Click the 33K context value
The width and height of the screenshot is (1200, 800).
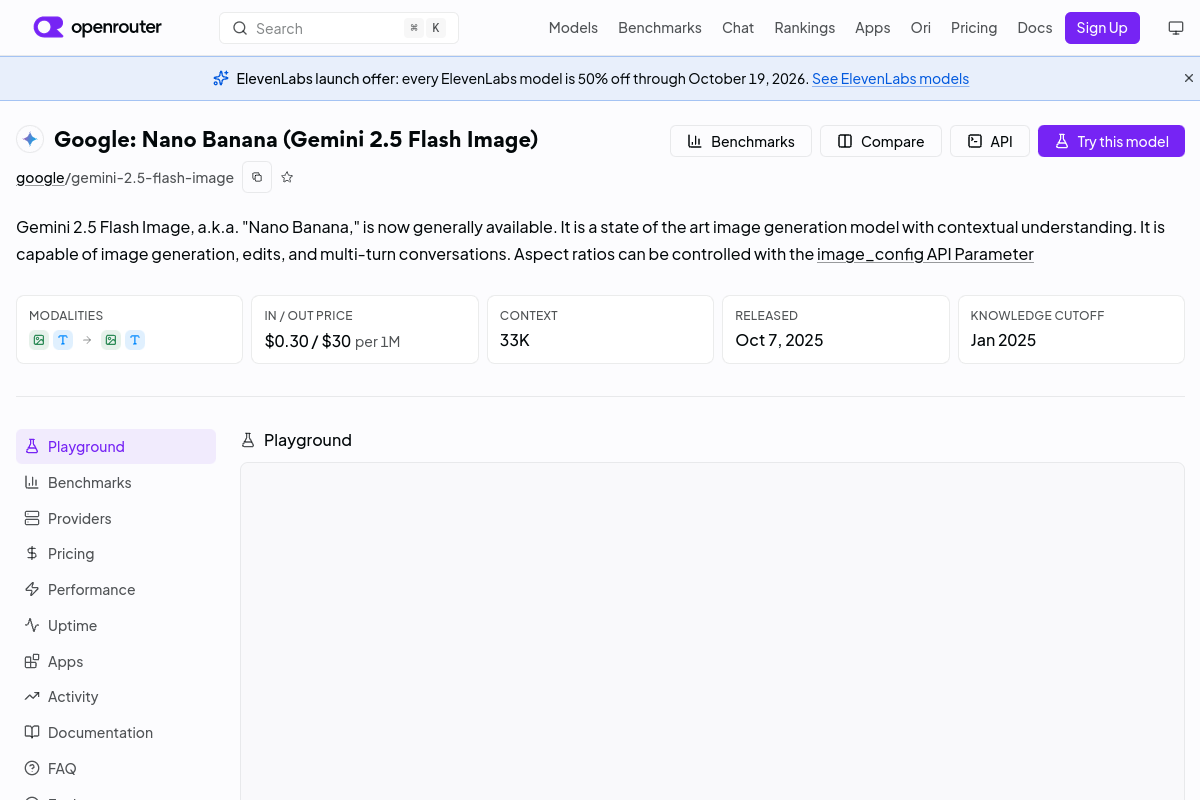pyautogui.click(x=515, y=340)
